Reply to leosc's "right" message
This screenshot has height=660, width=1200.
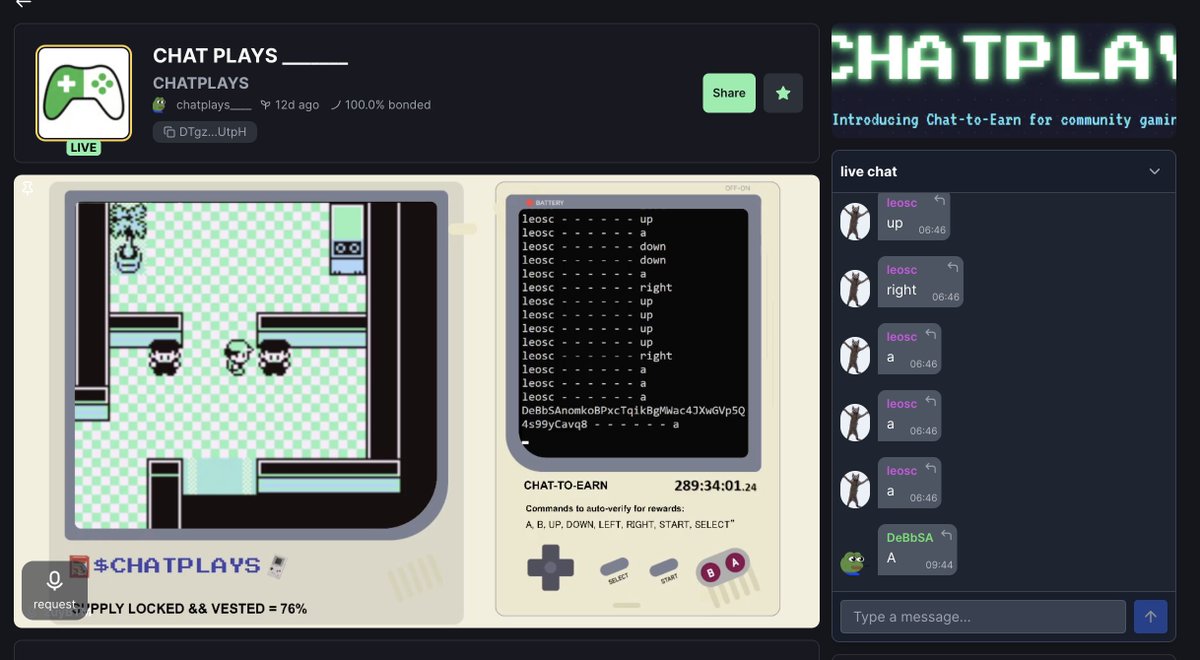pyautogui.click(x=952, y=268)
